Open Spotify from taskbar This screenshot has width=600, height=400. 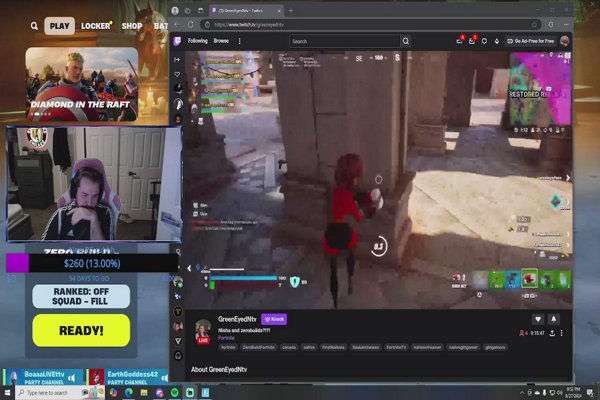point(174,393)
